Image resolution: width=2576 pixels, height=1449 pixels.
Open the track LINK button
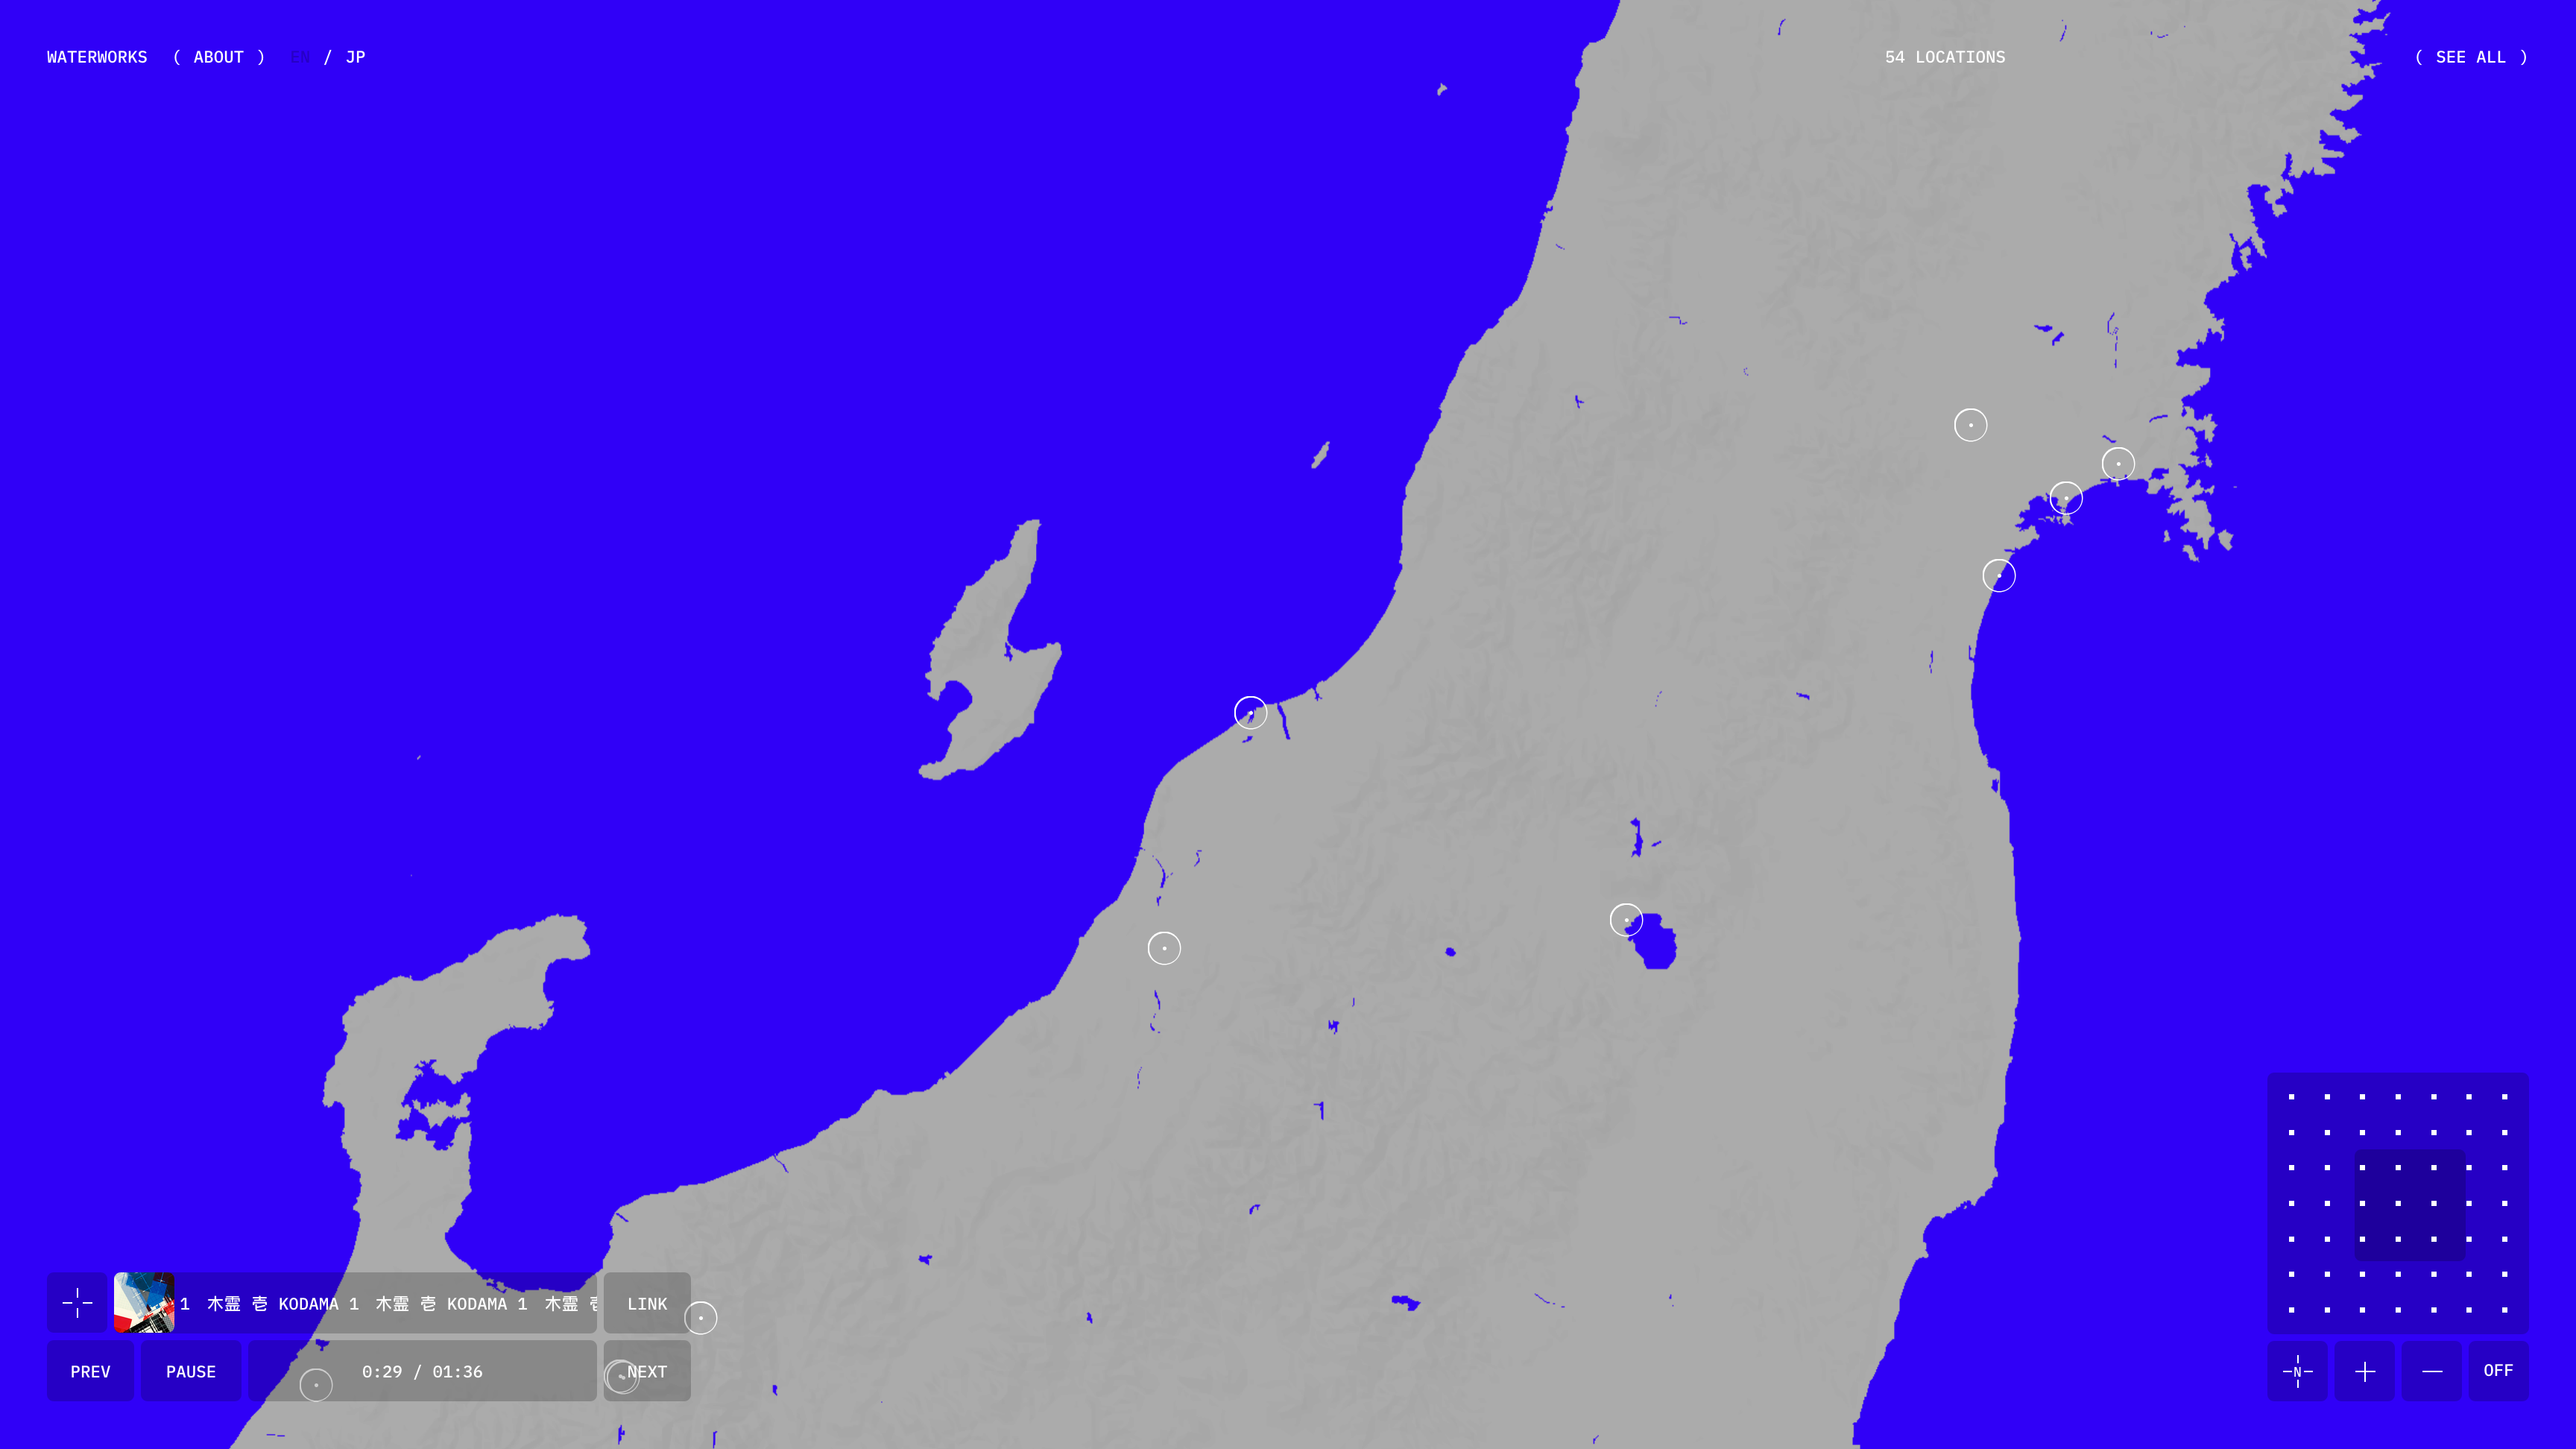(647, 1303)
